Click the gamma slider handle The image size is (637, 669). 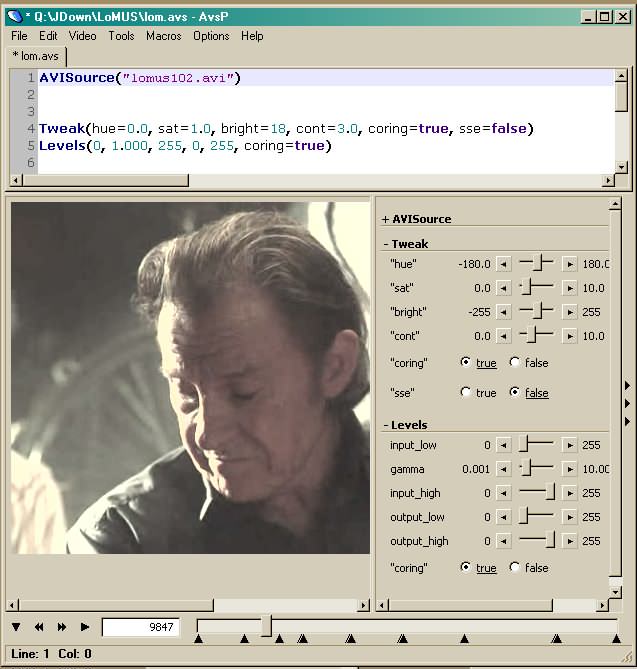tap(526, 468)
